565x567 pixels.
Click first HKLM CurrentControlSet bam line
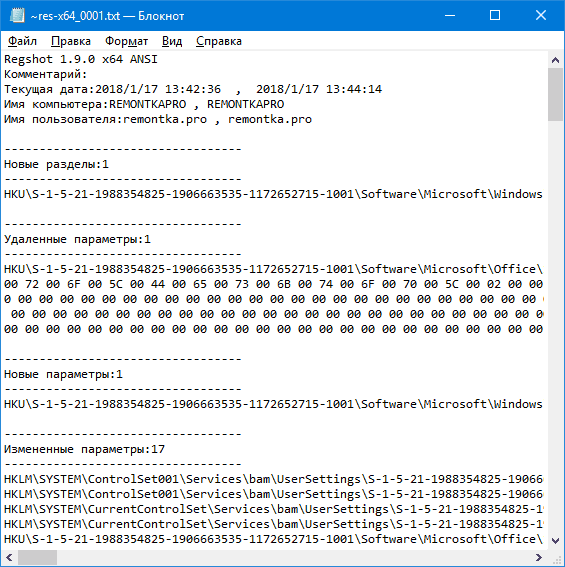tap(273, 510)
